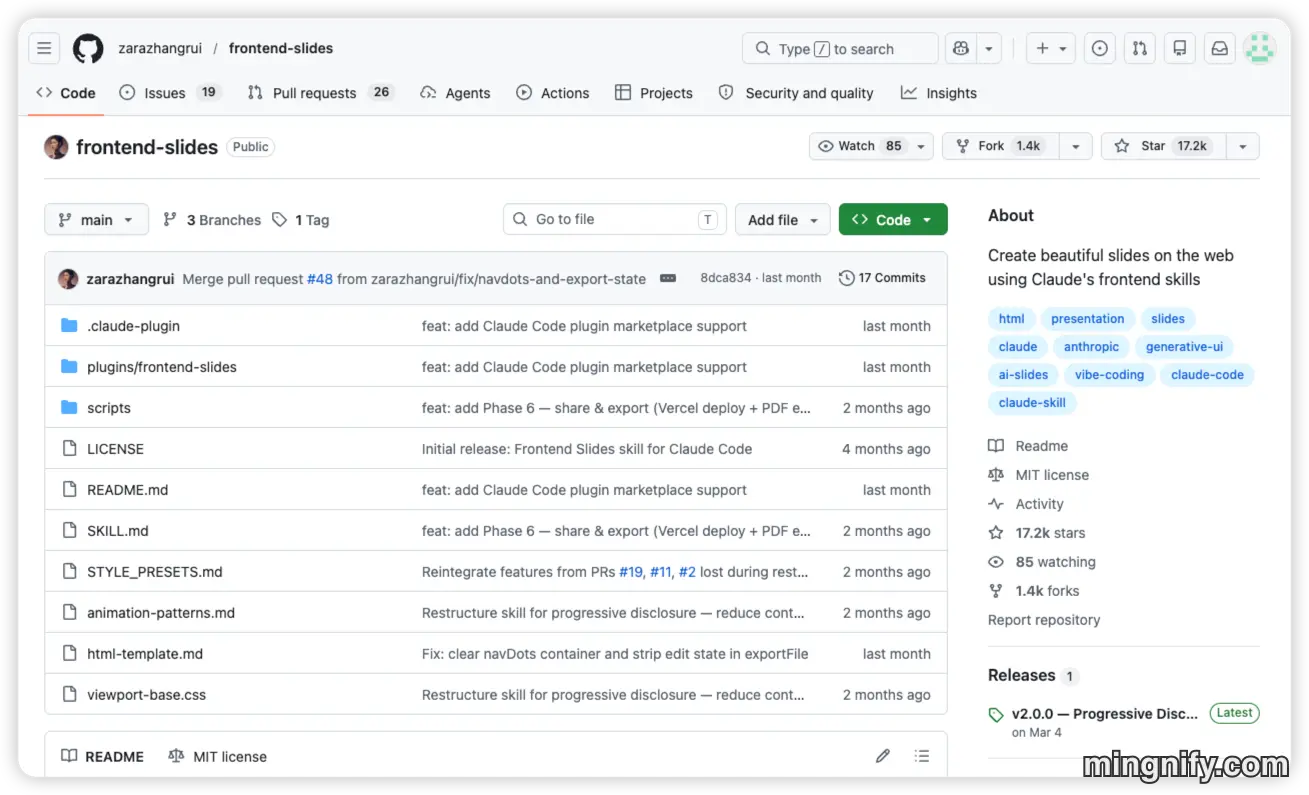The image size is (1309, 795).
Task: Switch to the Issues tab
Action: coord(169,93)
